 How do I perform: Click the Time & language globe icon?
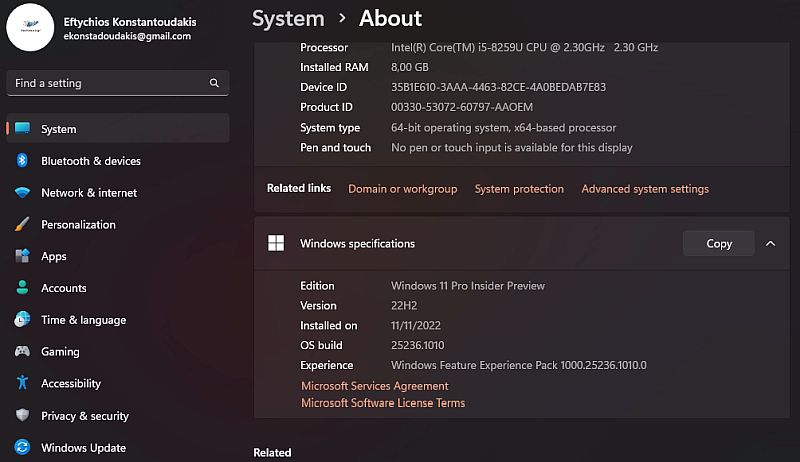pyautogui.click(x=22, y=319)
